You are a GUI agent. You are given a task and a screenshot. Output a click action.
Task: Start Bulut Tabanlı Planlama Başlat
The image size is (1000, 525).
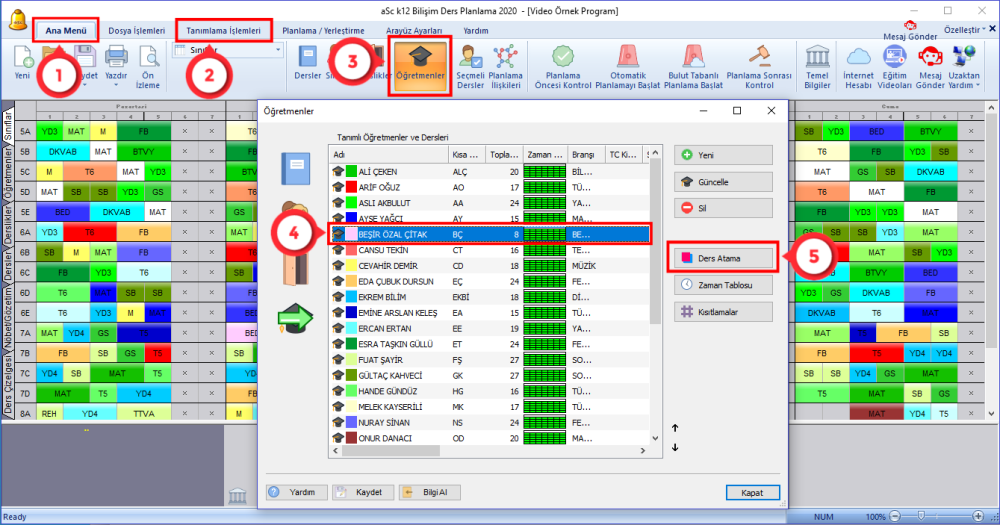click(x=693, y=67)
